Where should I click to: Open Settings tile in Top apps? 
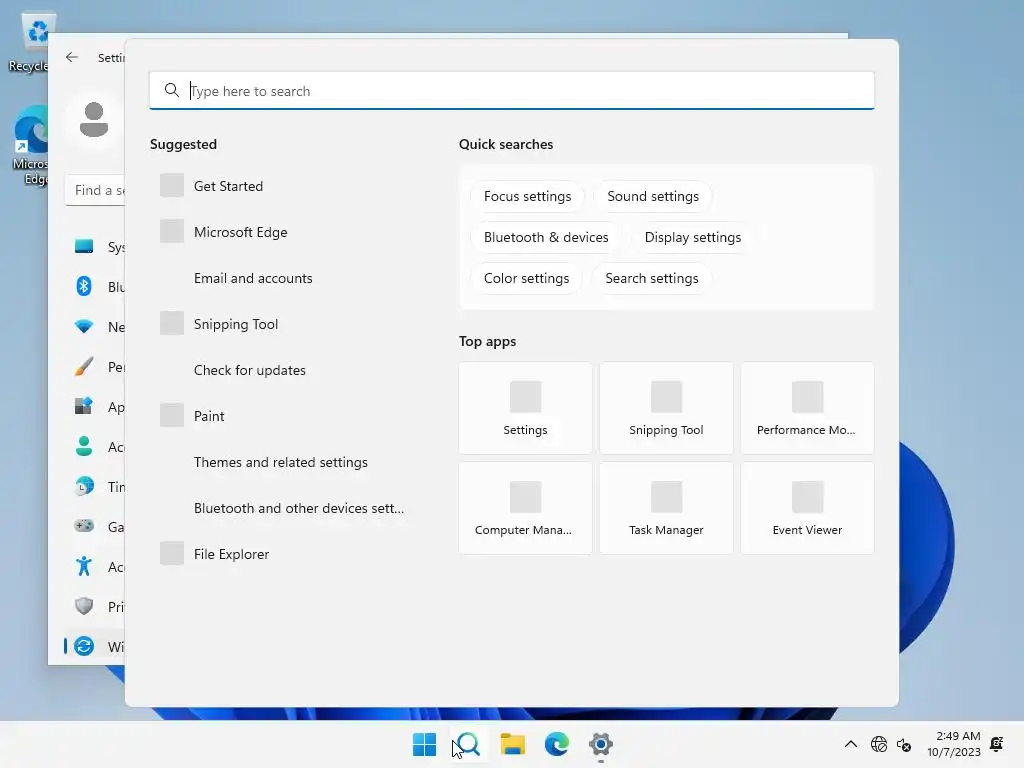click(x=526, y=408)
